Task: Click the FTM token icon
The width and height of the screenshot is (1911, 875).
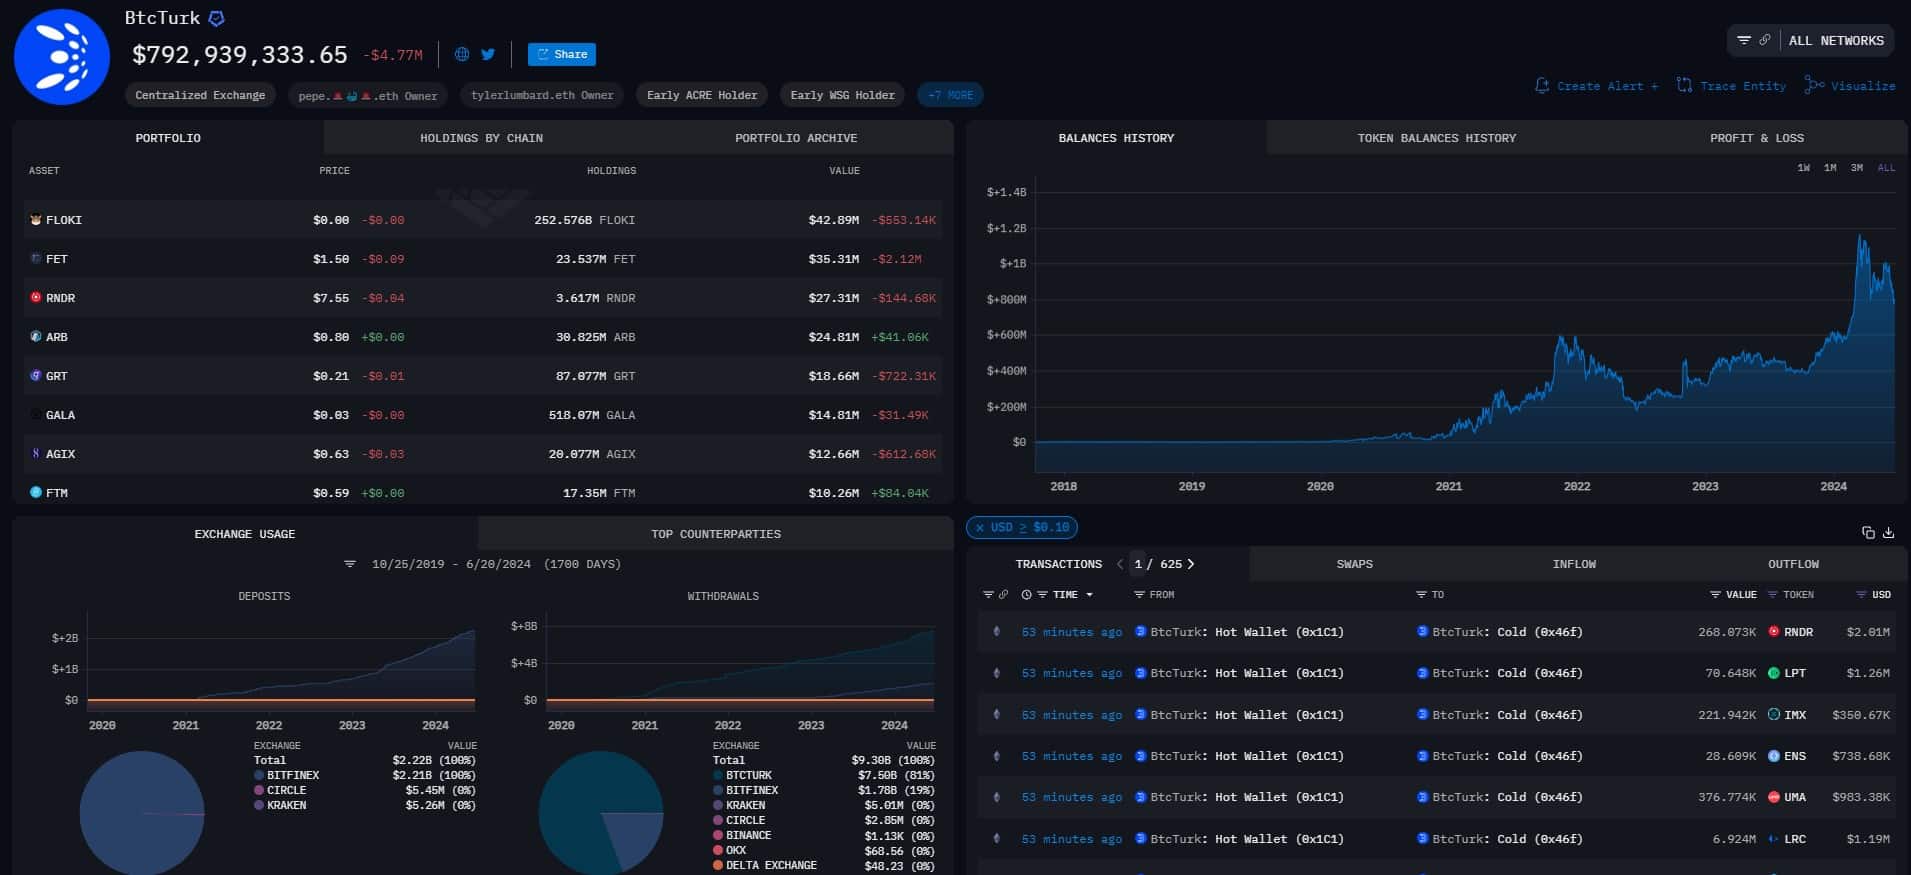Action: click(x=36, y=493)
